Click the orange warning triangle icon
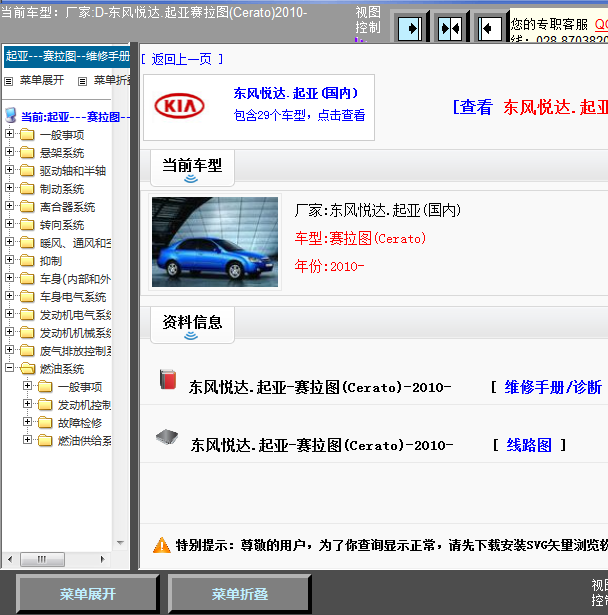This screenshot has width=608, height=615. point(162,545)
